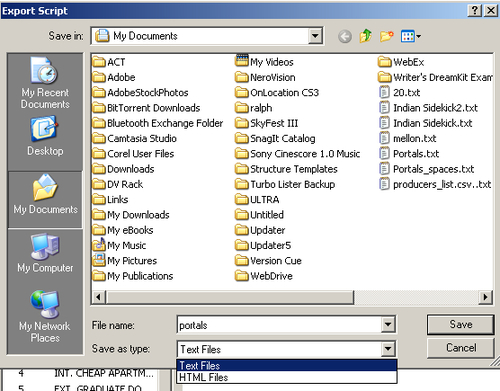The width and height of the screenshot is (500, 391).
Task: Select the My eBooks folder
Action: point(123,230)
